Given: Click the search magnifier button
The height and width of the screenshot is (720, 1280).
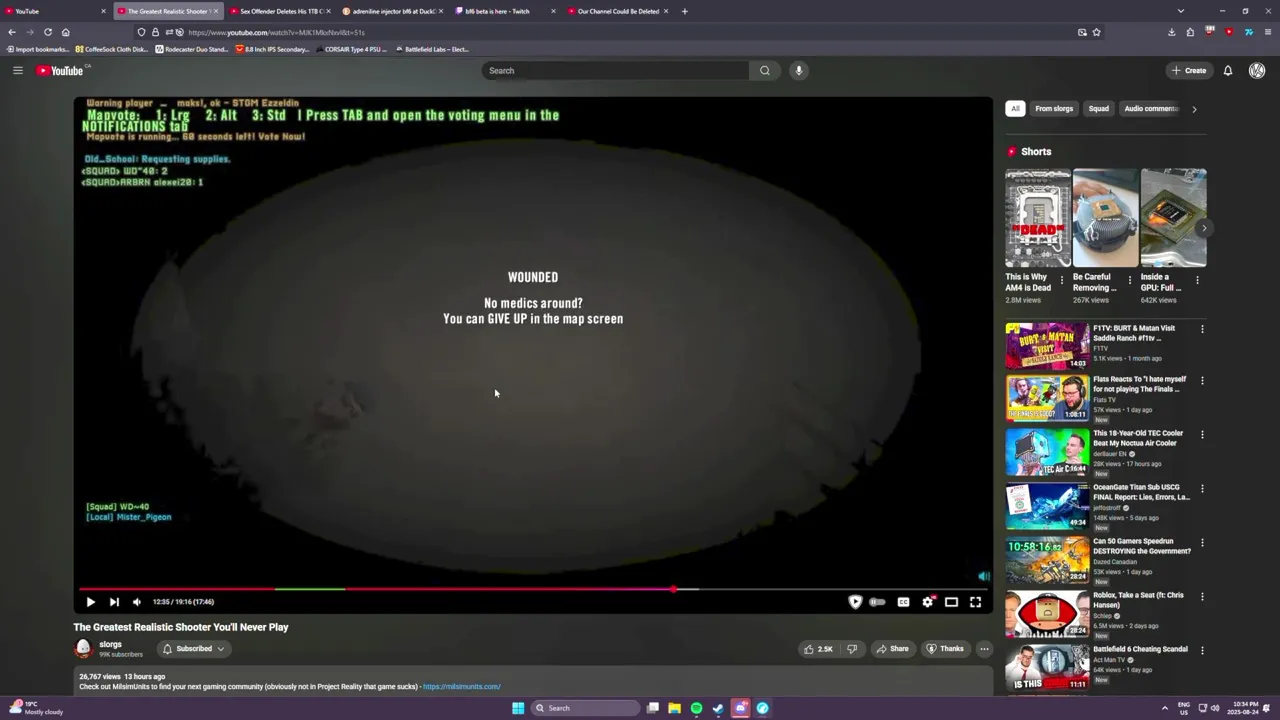Looking at the screenshot, I should [765, 70].
